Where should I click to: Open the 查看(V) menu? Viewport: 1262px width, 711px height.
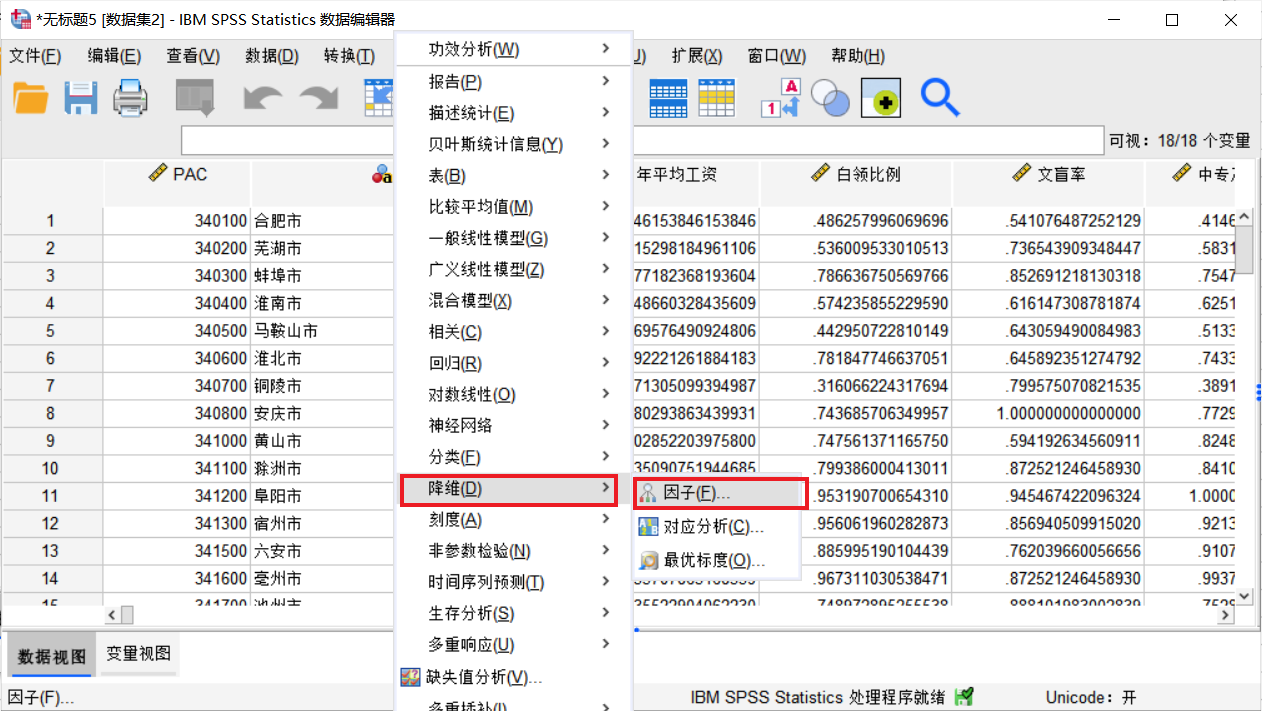tap(193, 56)
